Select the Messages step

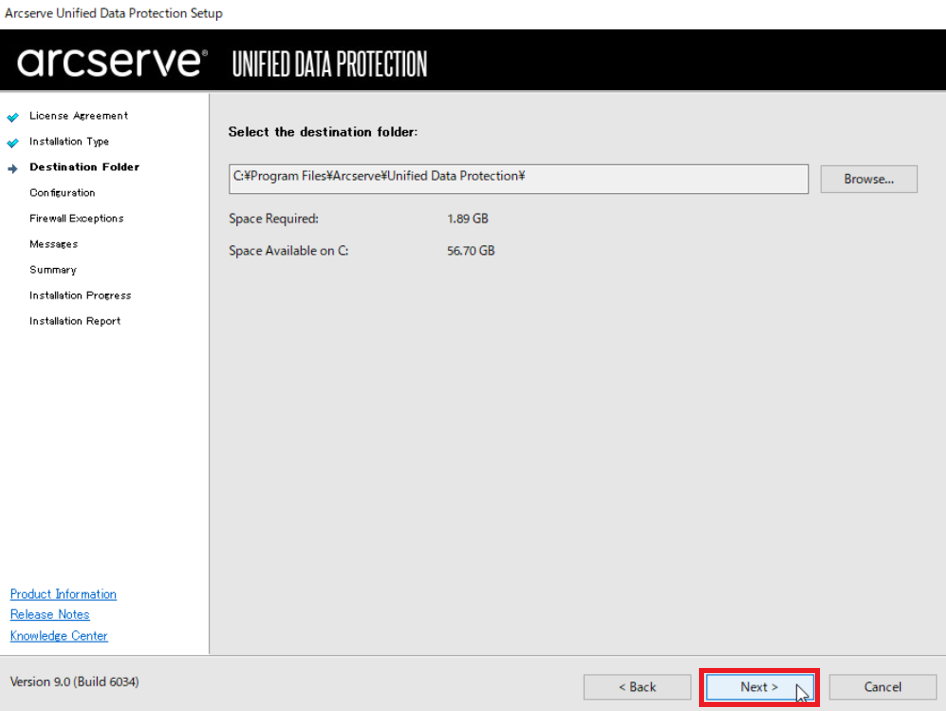pyautogui.click(x=53, y=244)
